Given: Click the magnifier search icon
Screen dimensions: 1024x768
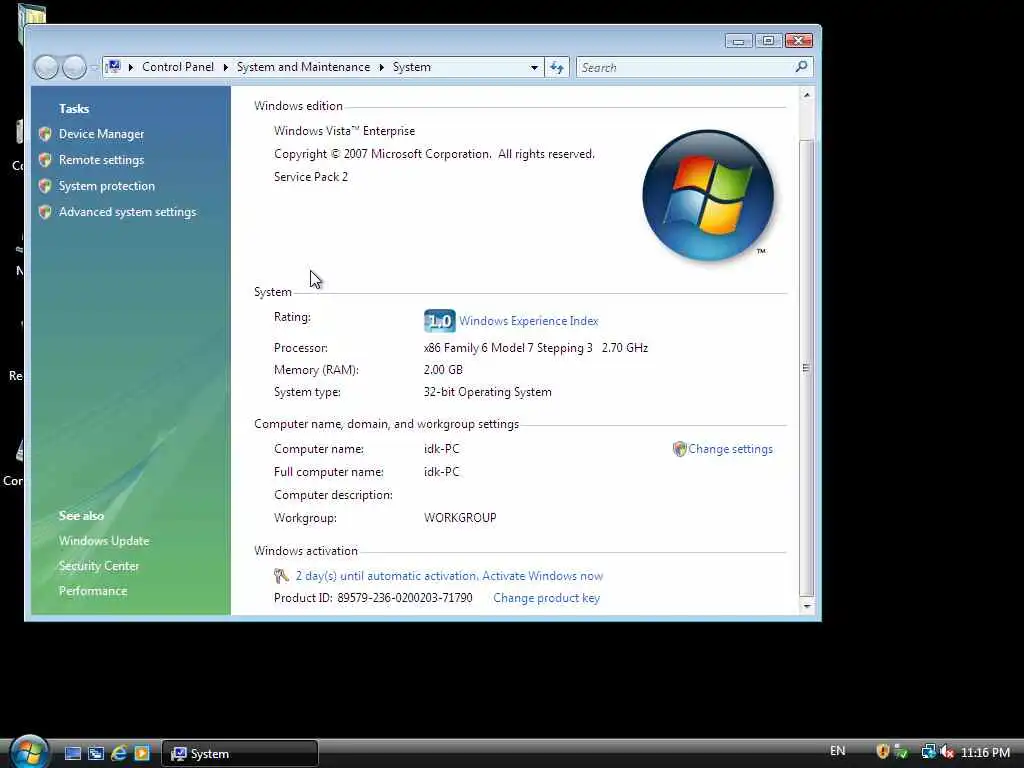Looking at the screenshot, I should point(801,67).
